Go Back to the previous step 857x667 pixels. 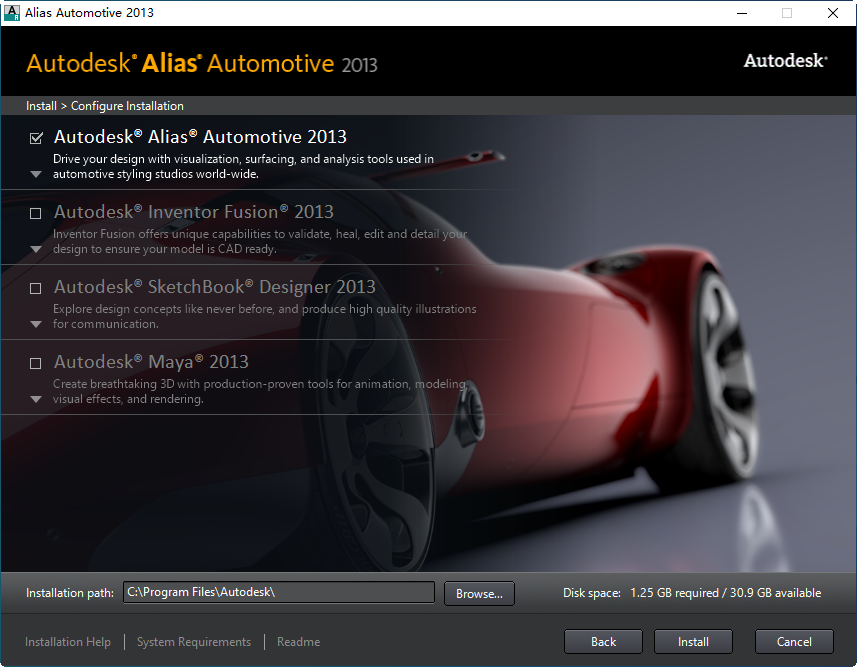(603, 641)
